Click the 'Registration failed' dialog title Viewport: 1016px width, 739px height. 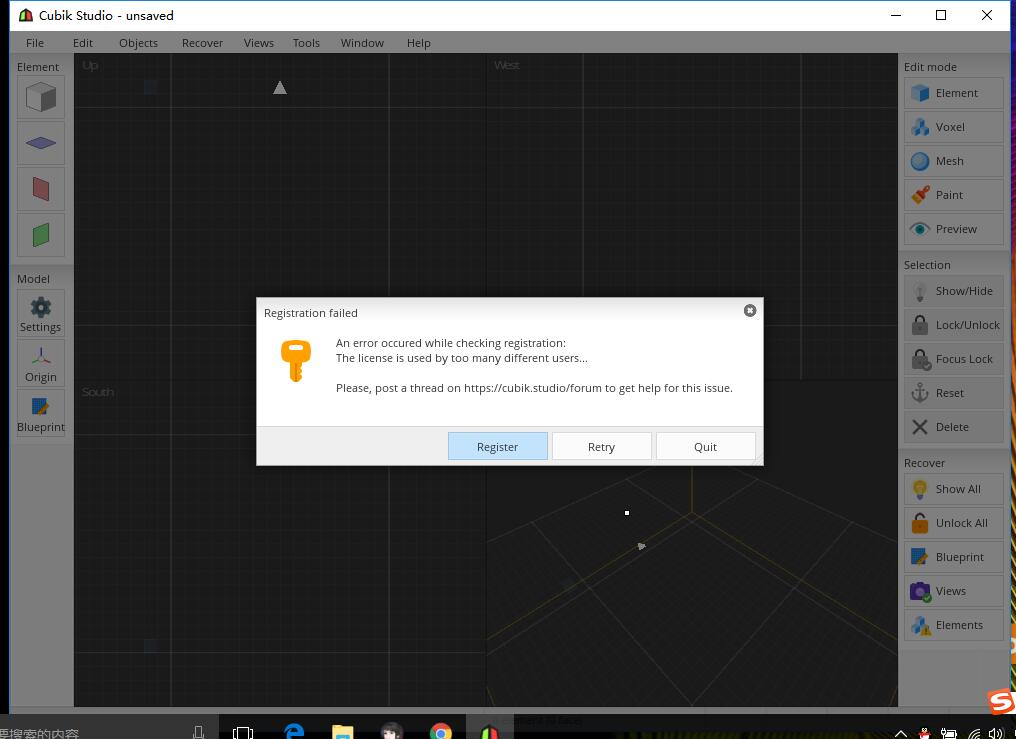click(311, 313)
